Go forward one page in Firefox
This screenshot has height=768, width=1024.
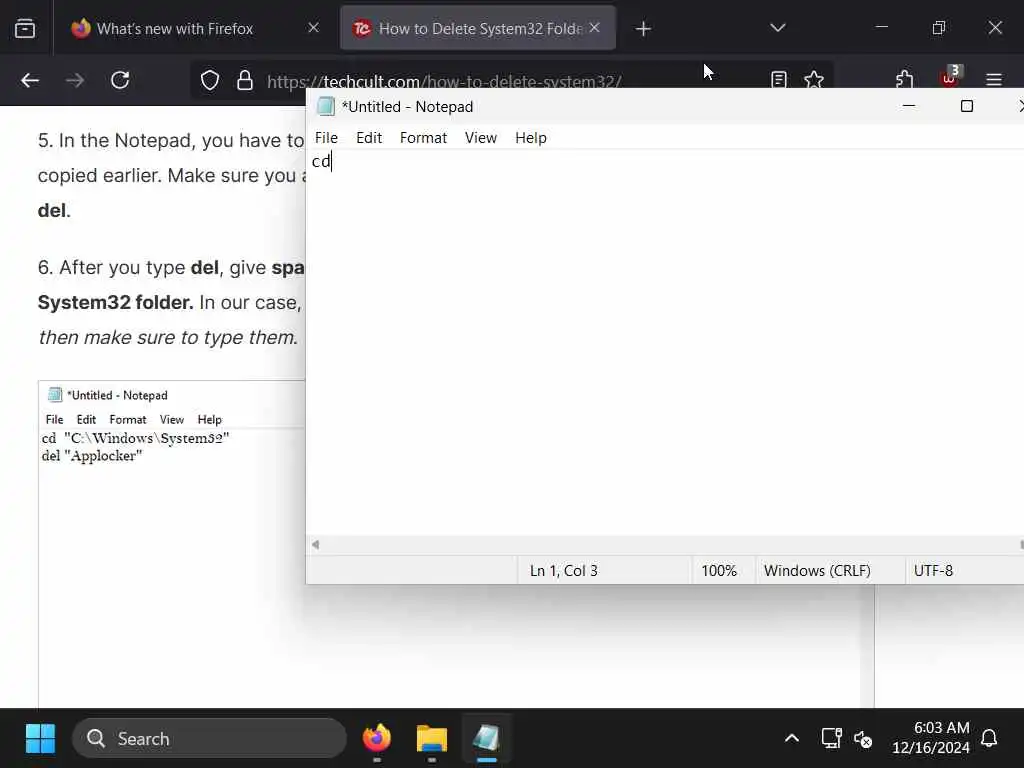74,80
